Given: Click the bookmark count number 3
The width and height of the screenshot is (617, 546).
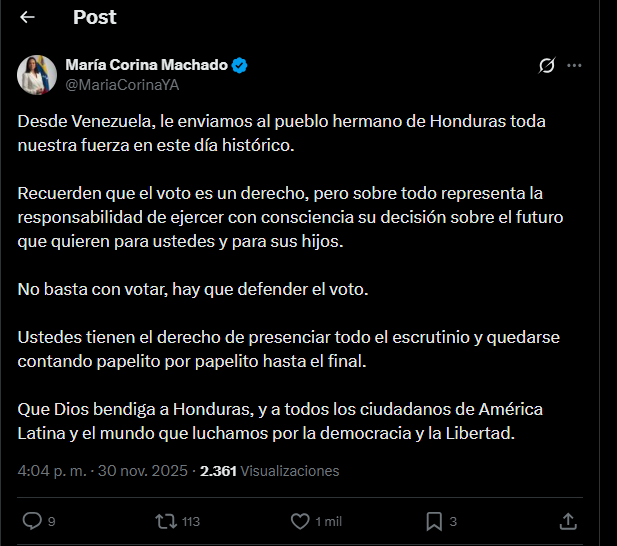Looking at the screenshot, I should point(453,521).
